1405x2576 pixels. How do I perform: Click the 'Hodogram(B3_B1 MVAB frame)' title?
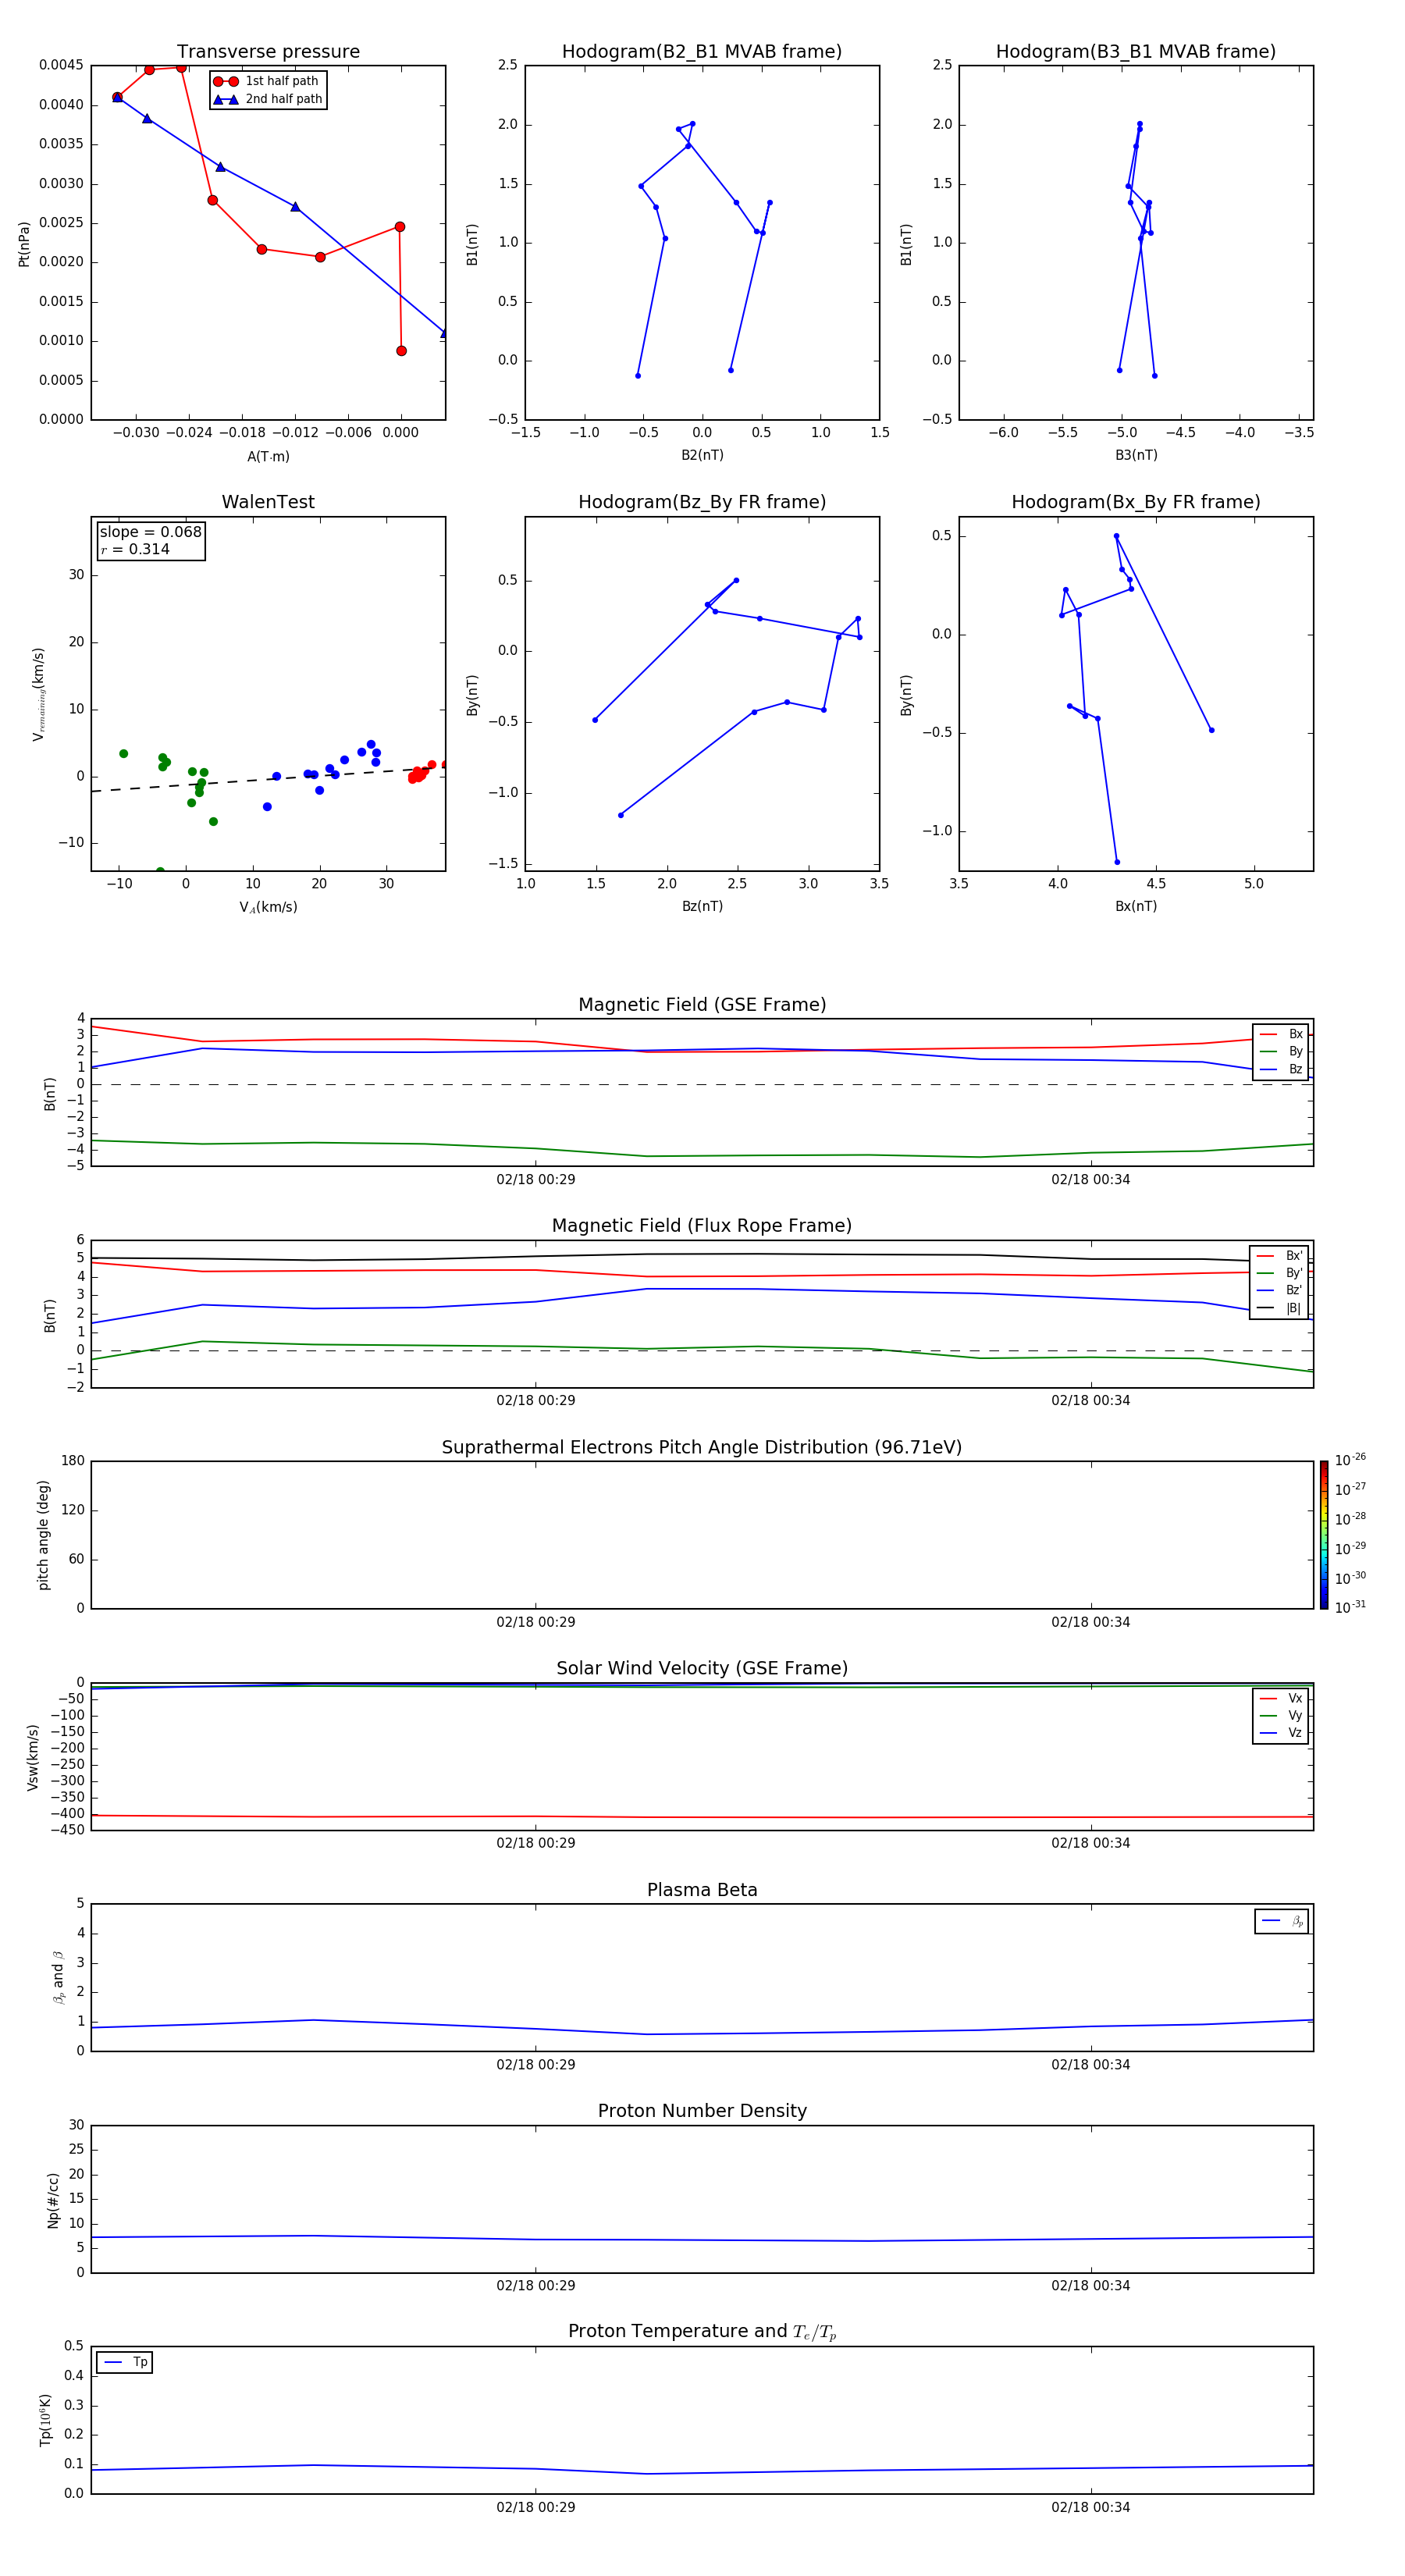pyautogui.click(x=1136, y=51)
